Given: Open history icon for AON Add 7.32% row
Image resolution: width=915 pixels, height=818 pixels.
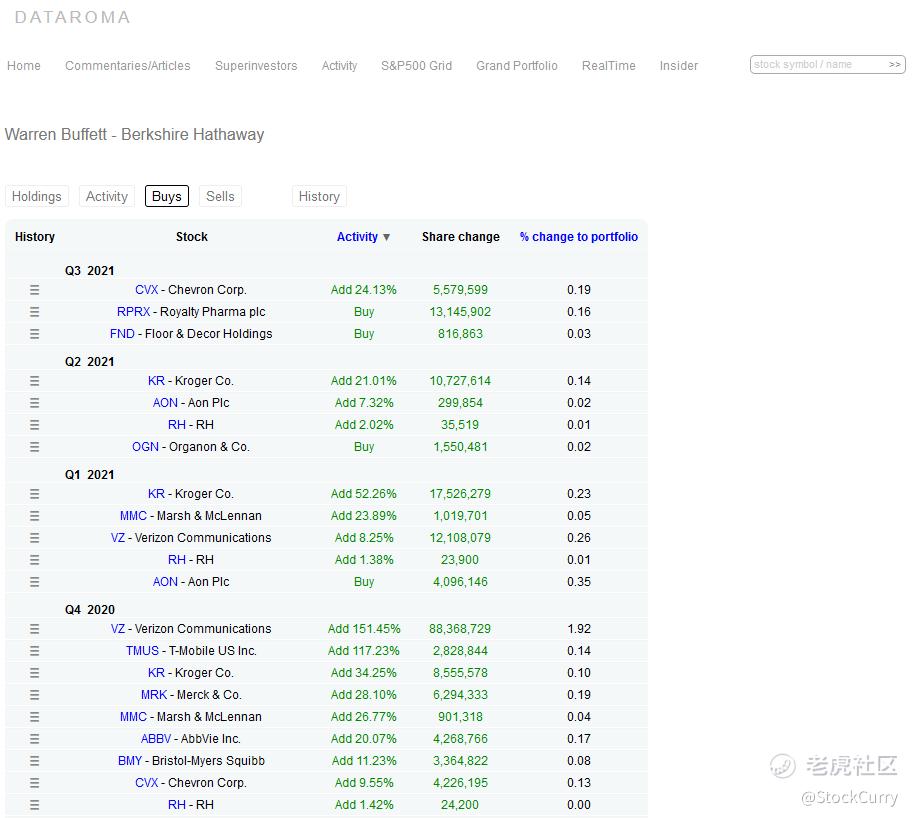Looking at the screenshot, I should [34, 403].
